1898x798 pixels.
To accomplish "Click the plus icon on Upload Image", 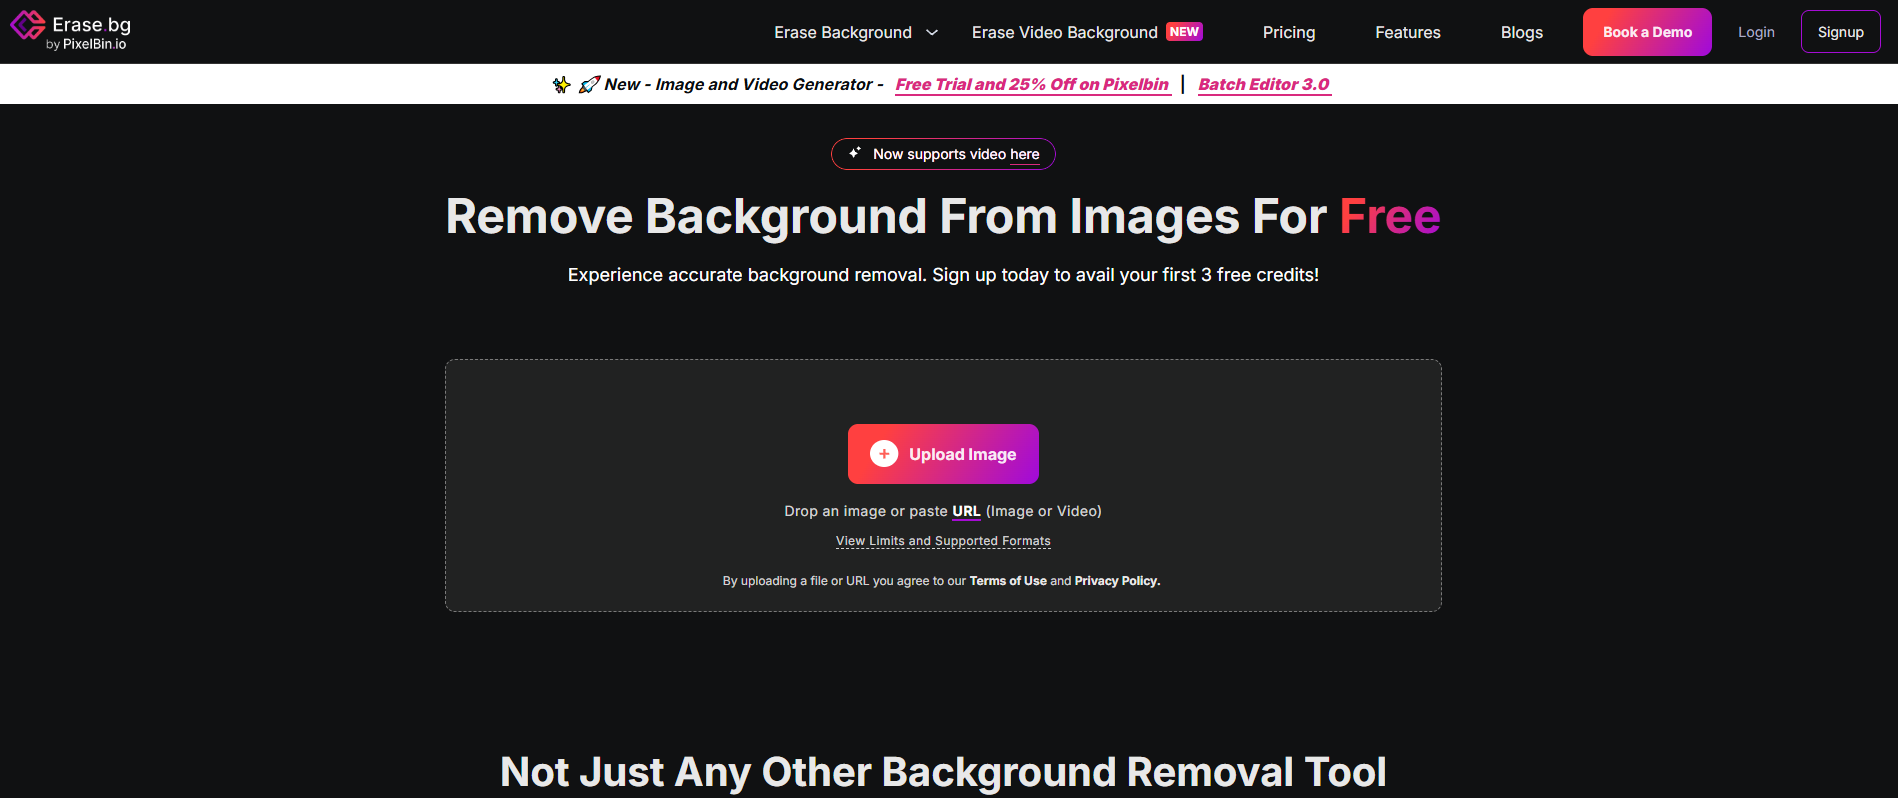I will coord(884,454).
